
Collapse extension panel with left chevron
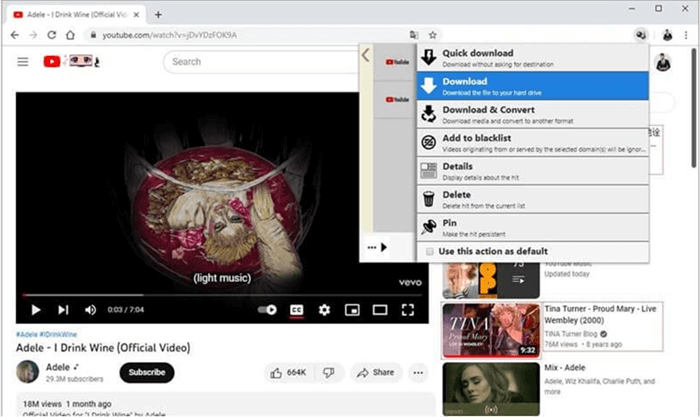coord(366,55)
